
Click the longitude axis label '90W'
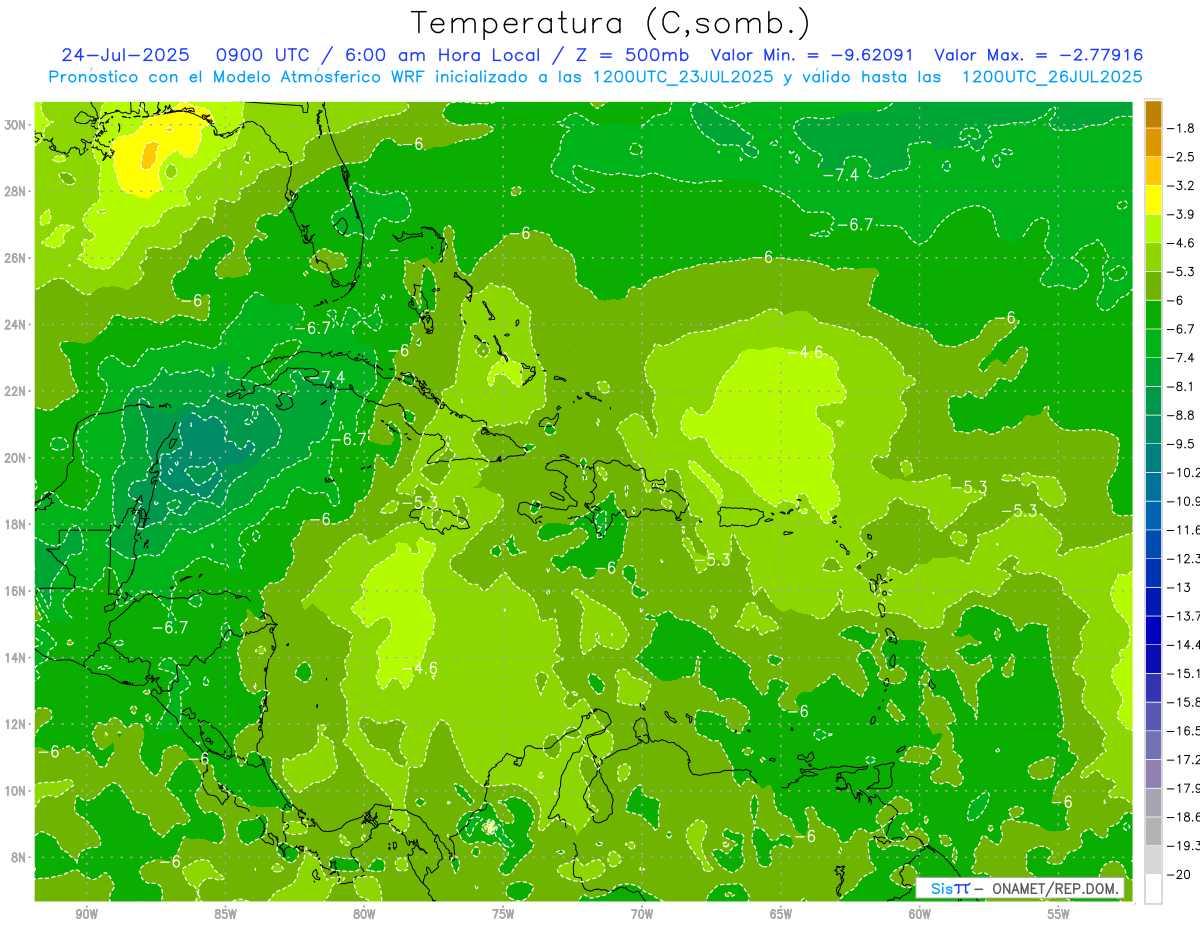86,915
